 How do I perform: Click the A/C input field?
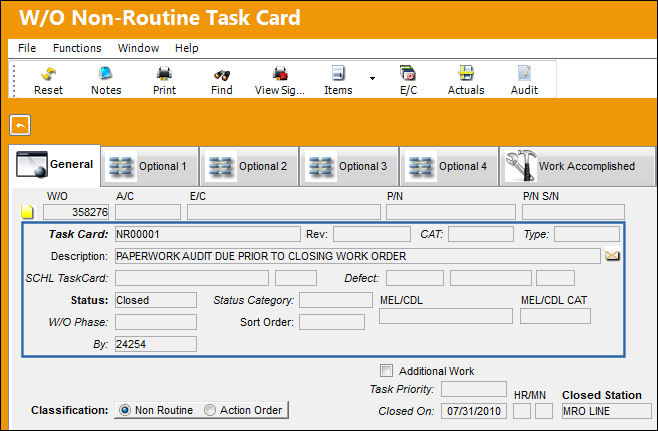(148, 212)
